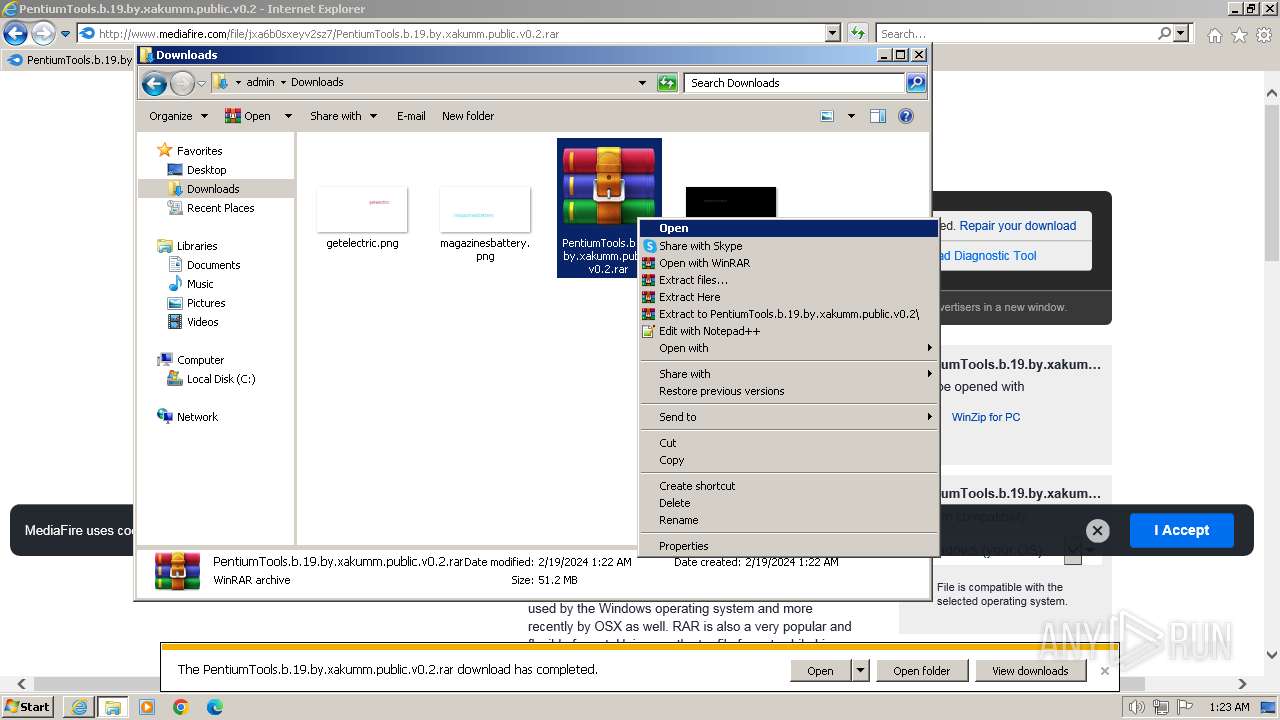This screenshot has height=720, width=1280.
Task: Choose Create shortcut
Action: (789, 486)
